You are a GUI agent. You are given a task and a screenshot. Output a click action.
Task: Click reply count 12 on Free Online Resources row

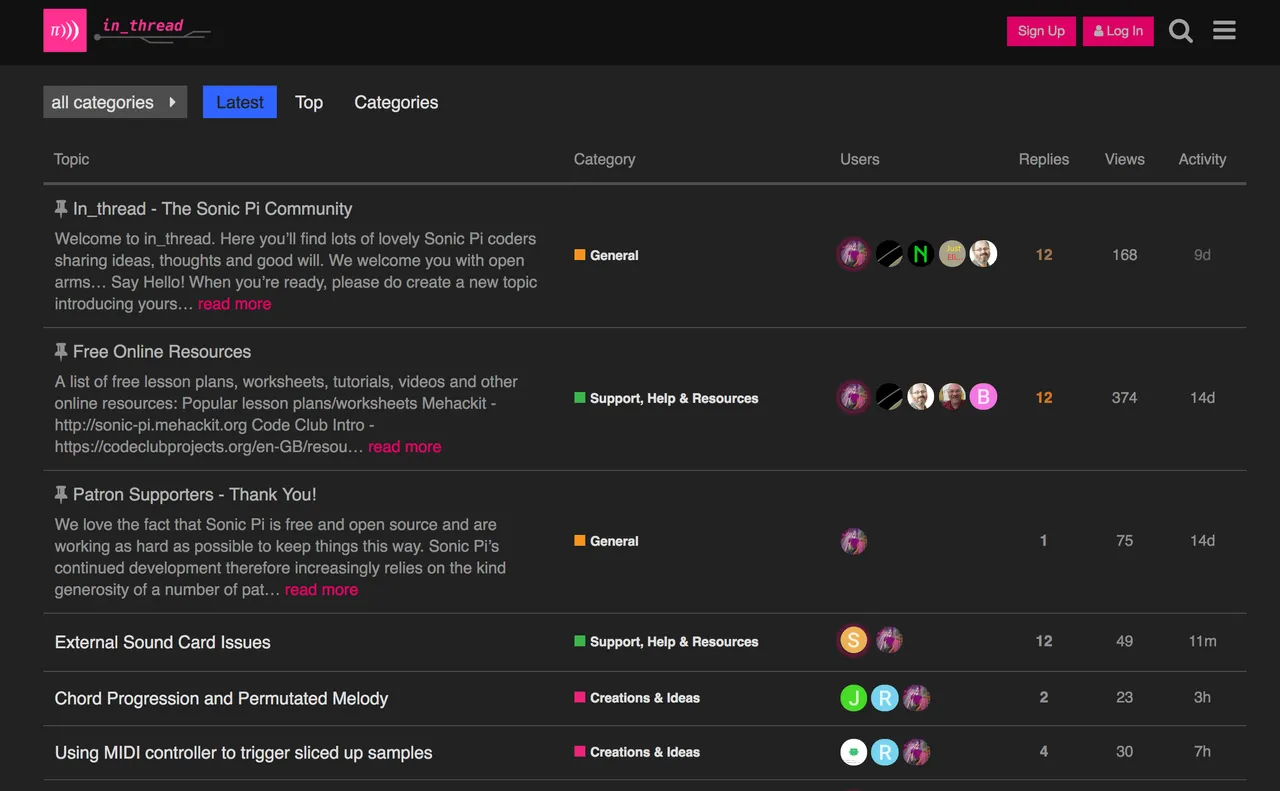(x=1044, y=398)
